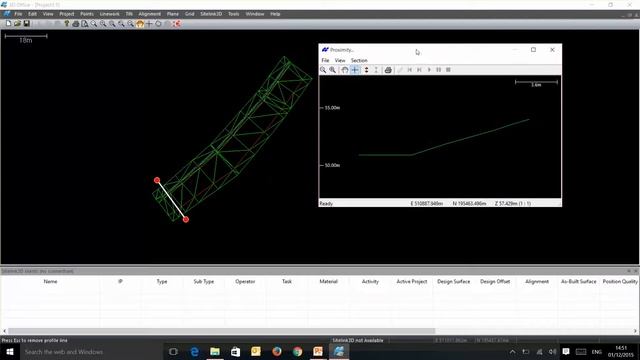Select Pan hand tool in Proximity toolbar
640x360 pixels.
pos(345,70)
